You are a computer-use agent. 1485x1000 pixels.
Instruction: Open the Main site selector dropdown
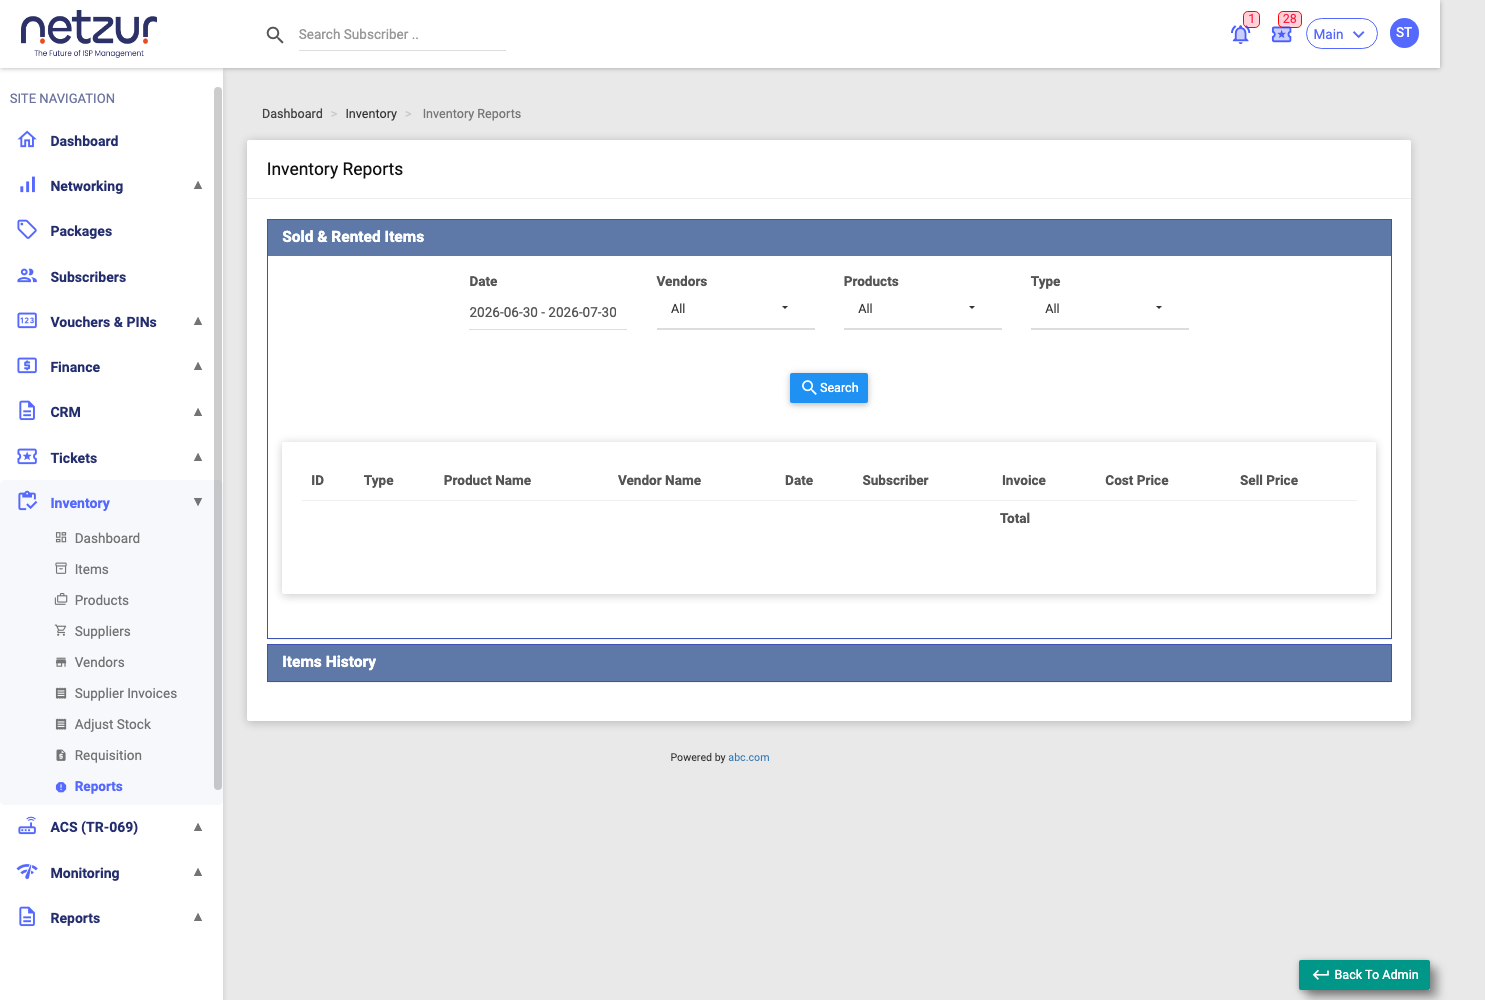1341,34
